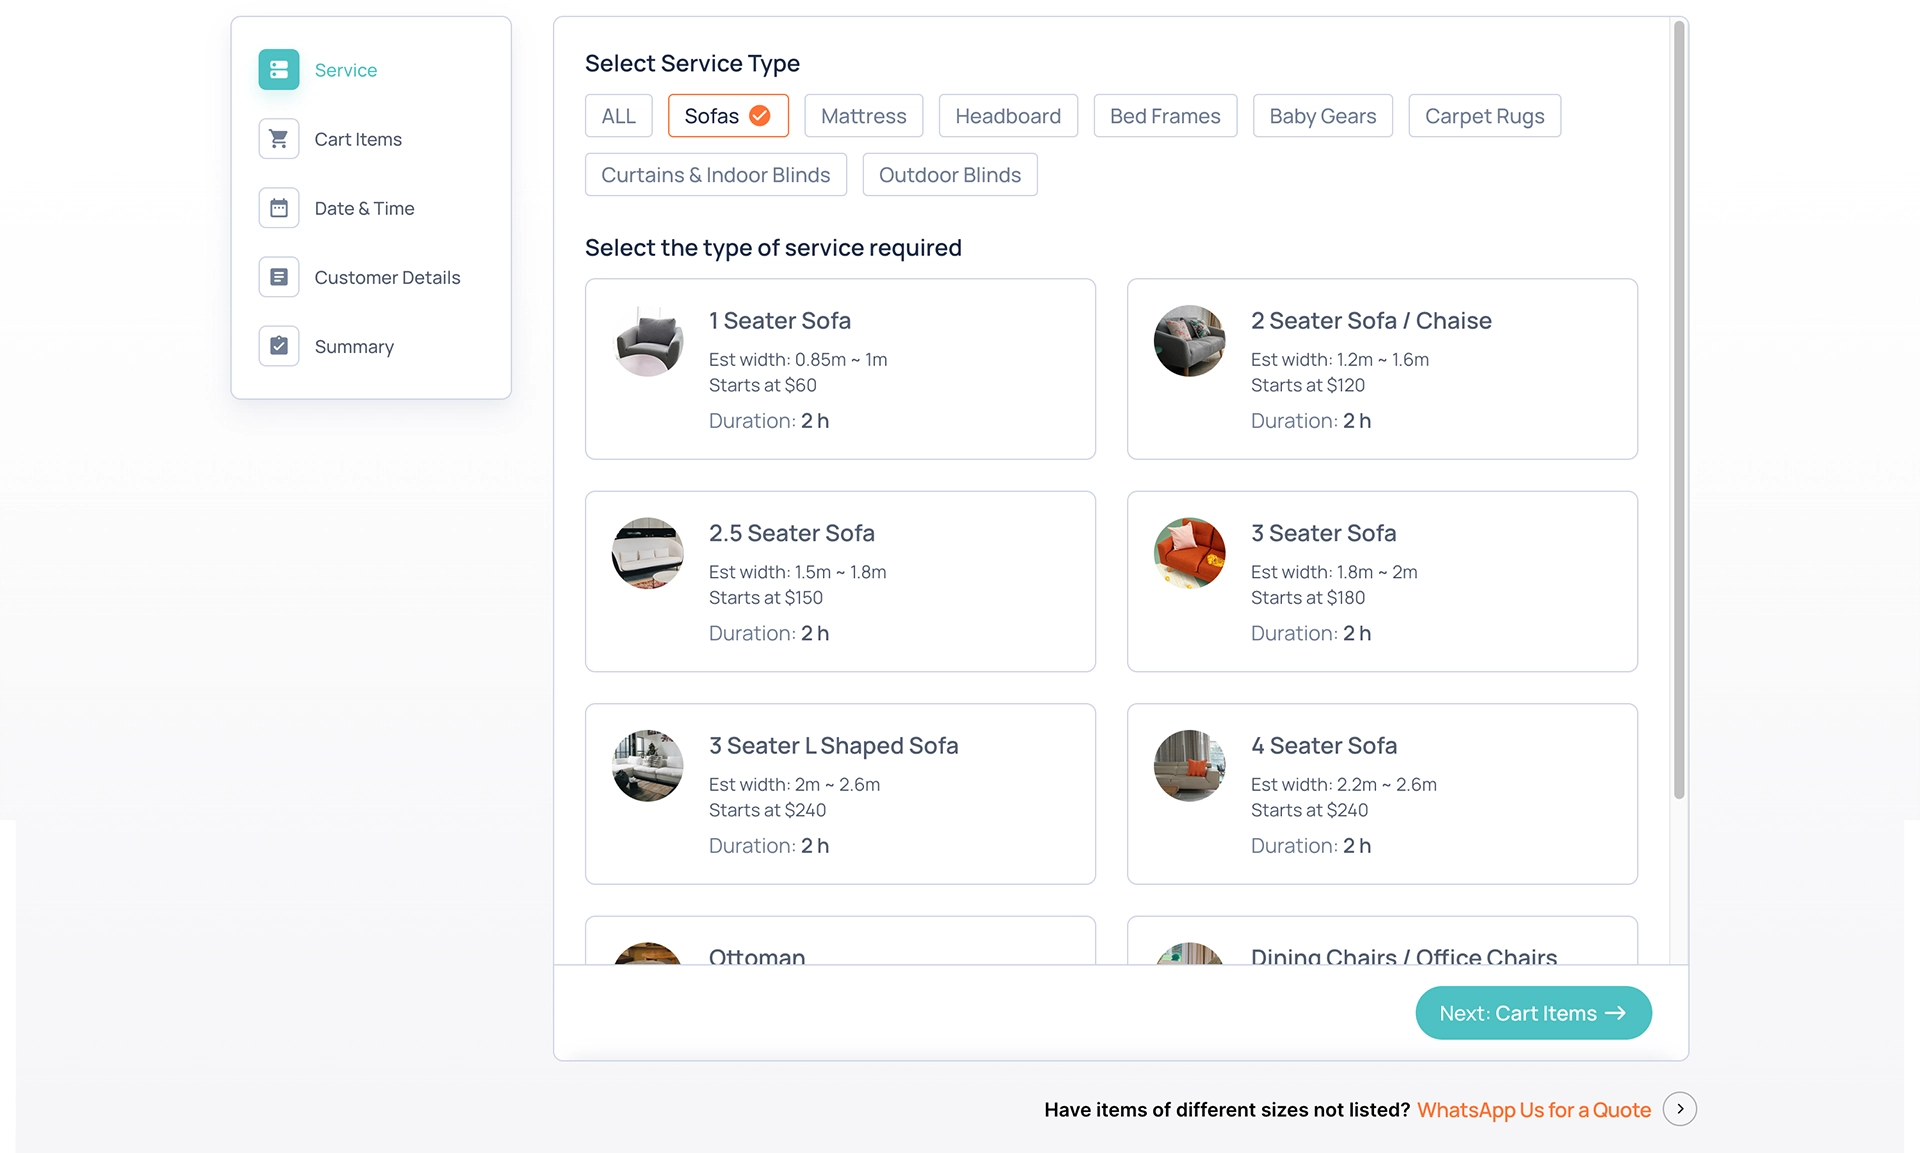1920x1153 pixels.
Task: Select the Dining Chairs / Office Chairs card
Action: click(x=1382, y=941)
